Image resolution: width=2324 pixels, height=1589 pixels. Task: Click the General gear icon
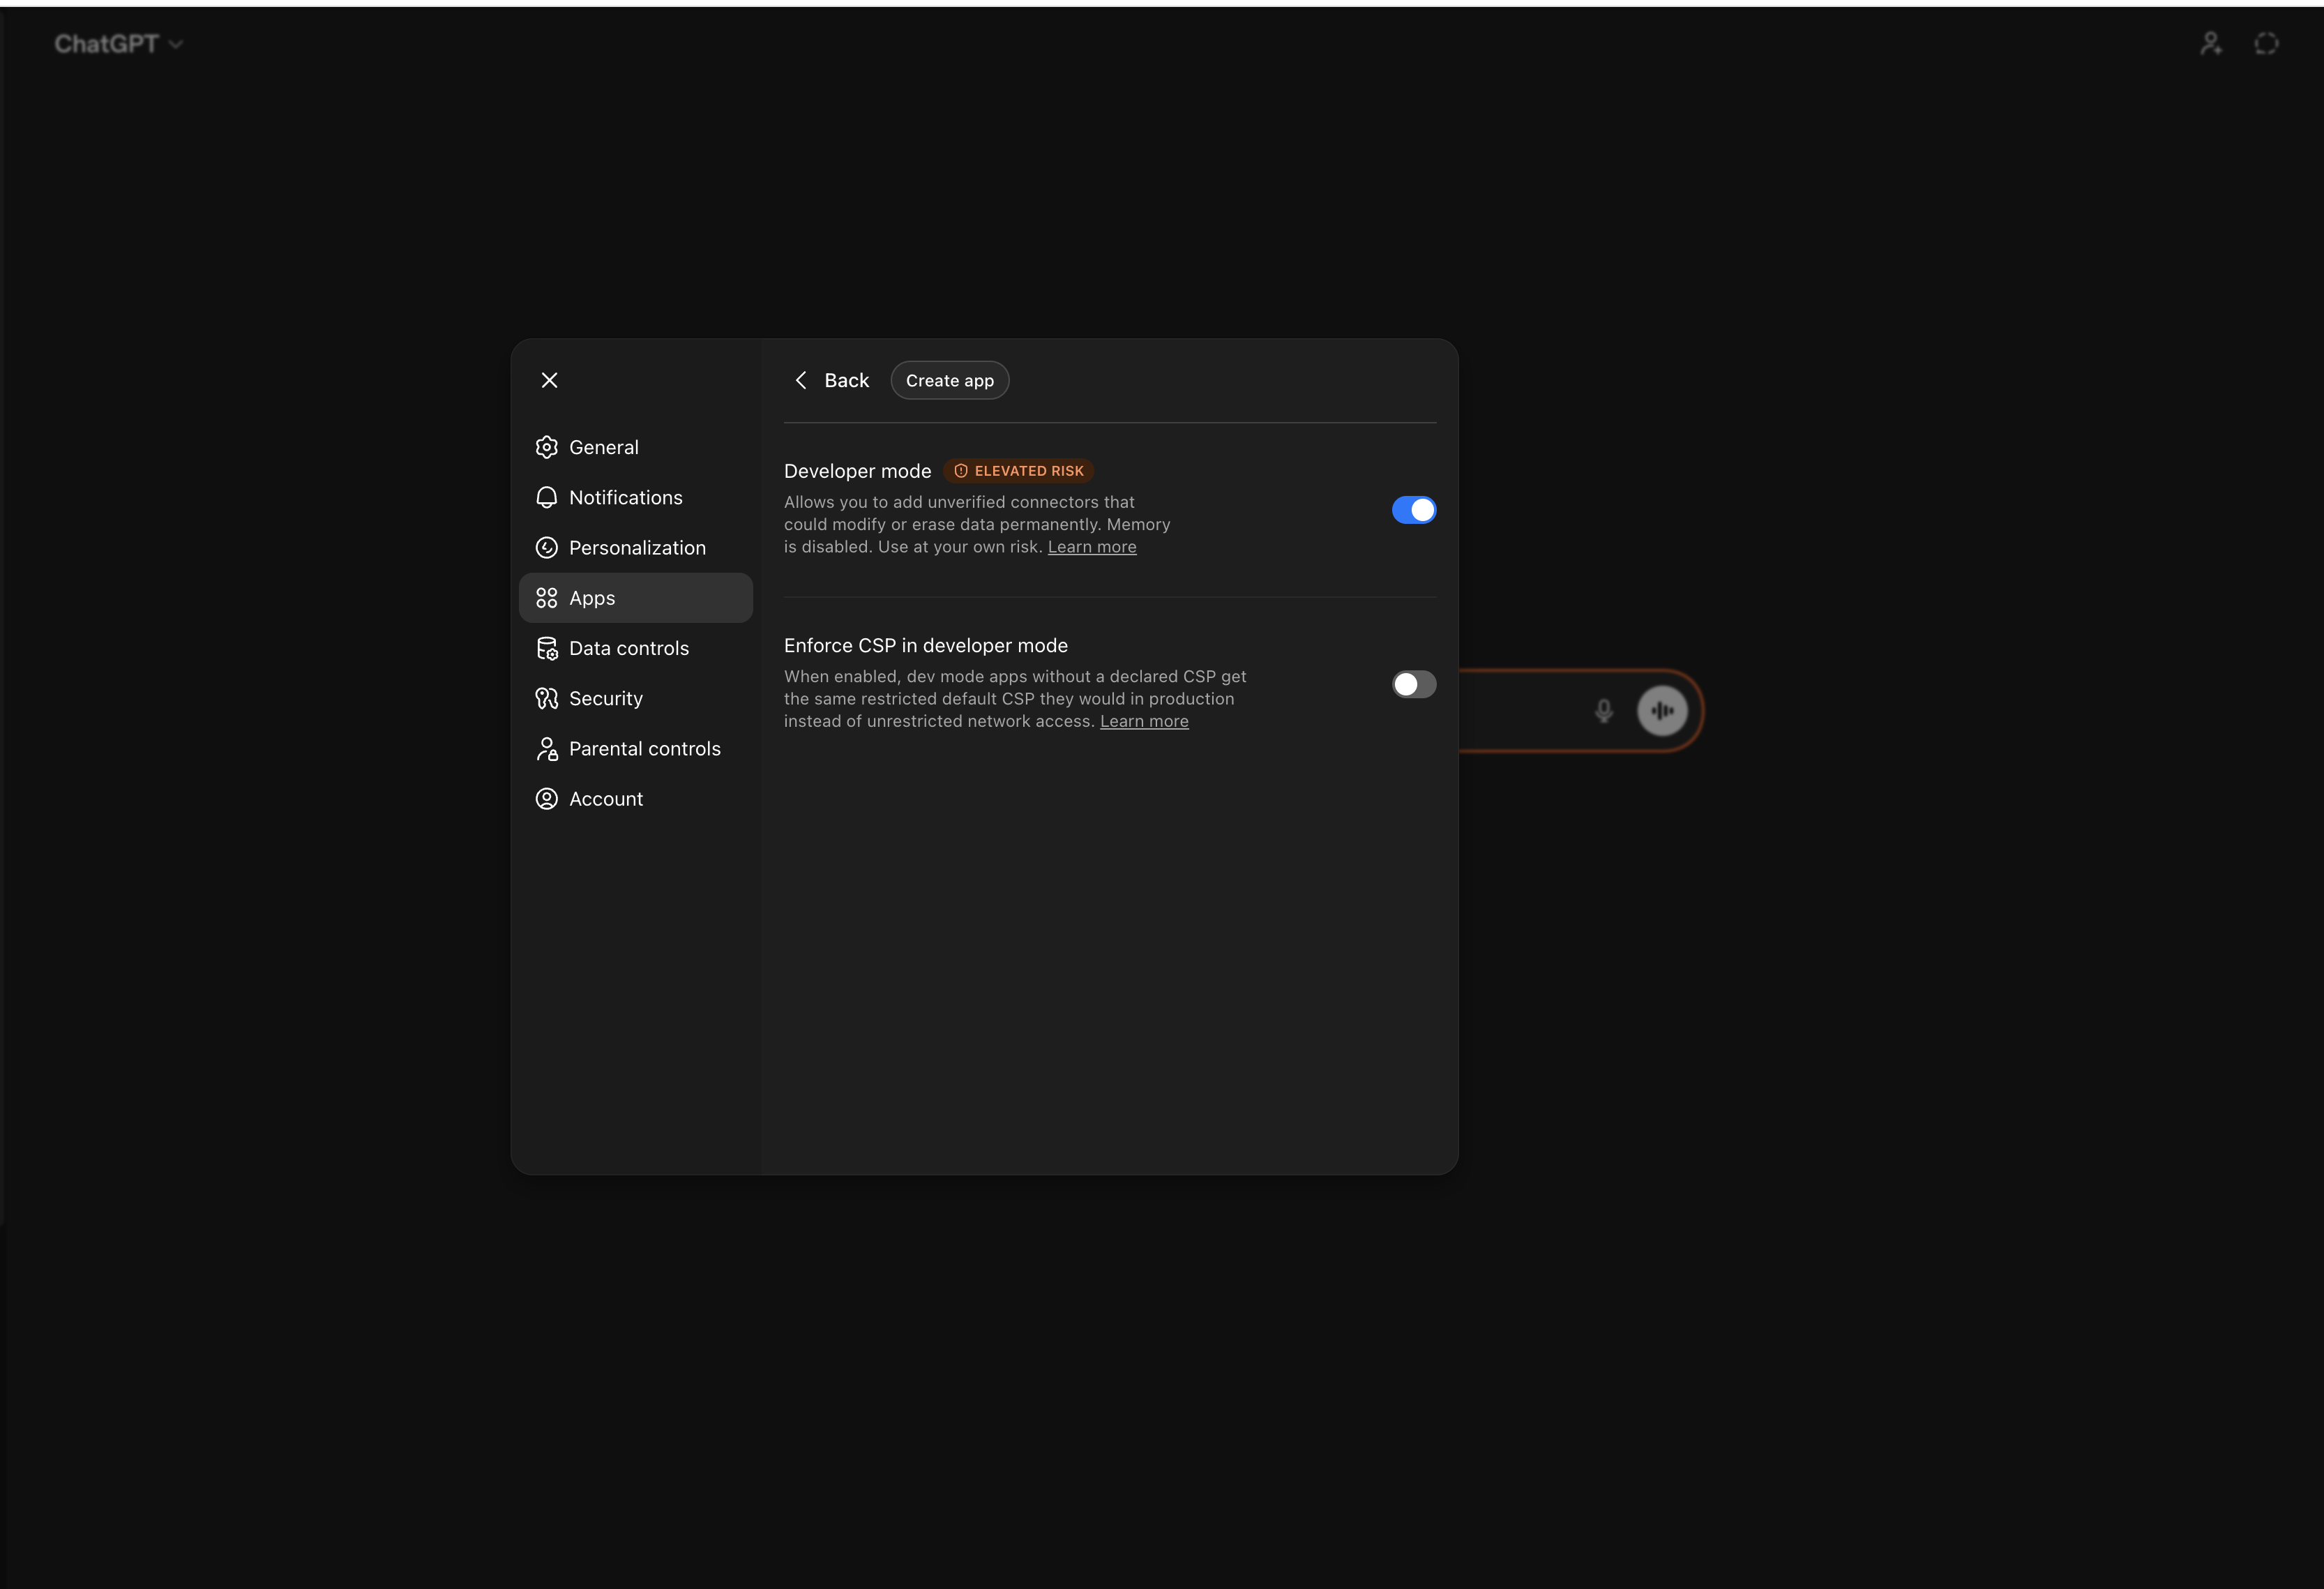pyautogui.click(x=546, y=447)
